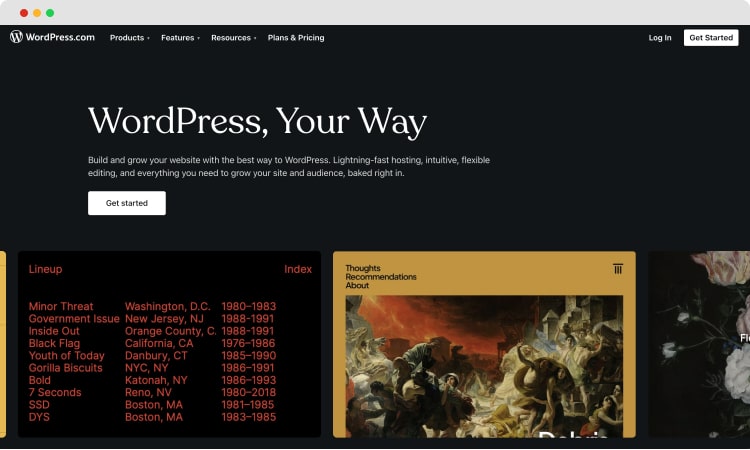Click the yellow minimize window dot
The height and width of the screenshot is (450, 750).
(x=37, y=13)
